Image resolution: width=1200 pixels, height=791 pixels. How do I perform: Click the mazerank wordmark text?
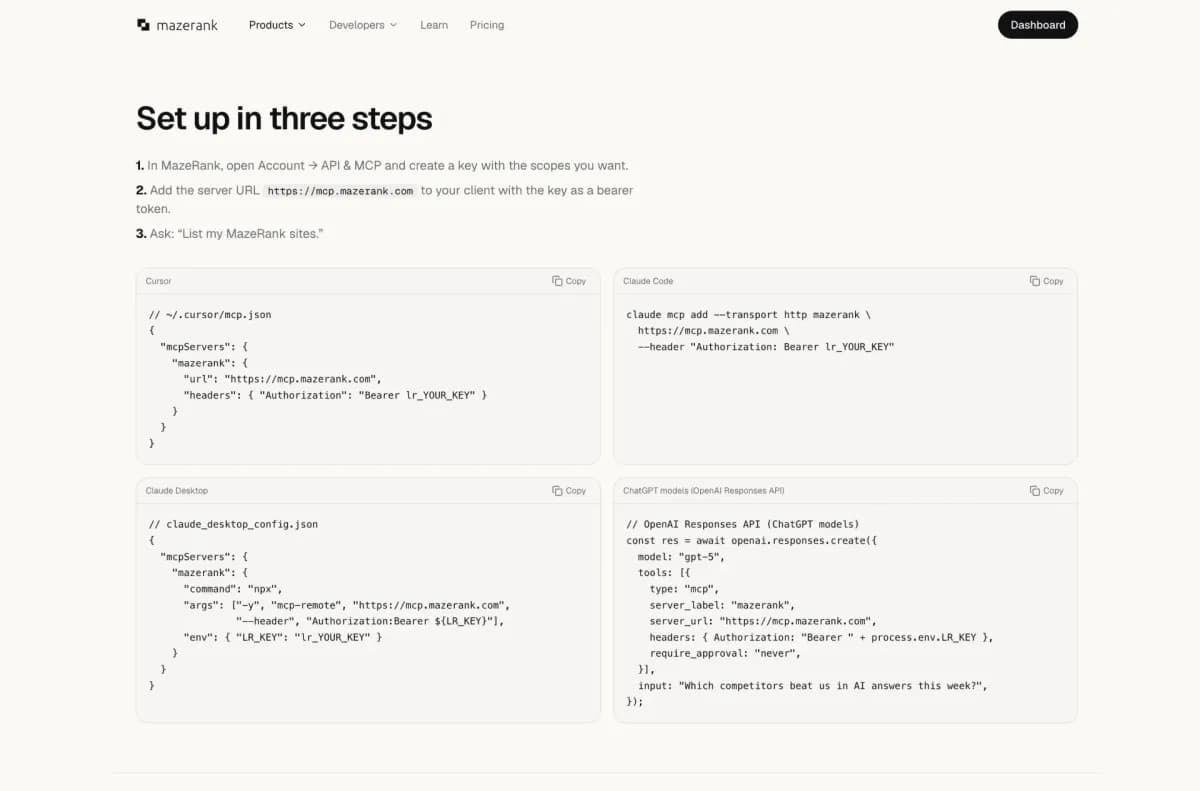click(187, 25)
